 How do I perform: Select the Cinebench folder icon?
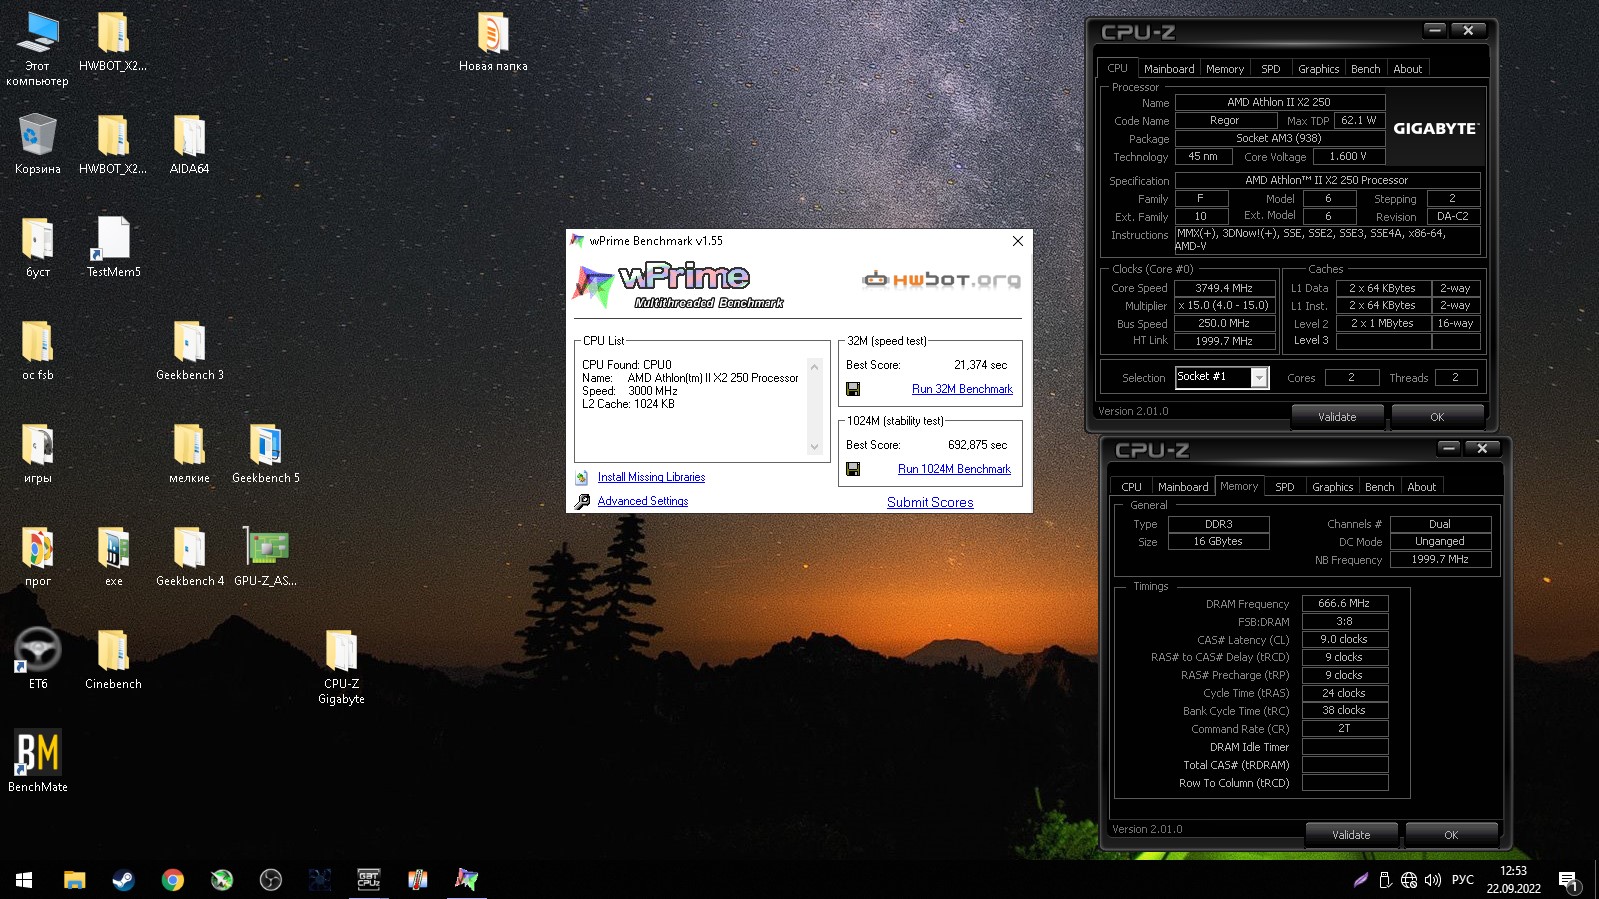click(x=113, y=659)
